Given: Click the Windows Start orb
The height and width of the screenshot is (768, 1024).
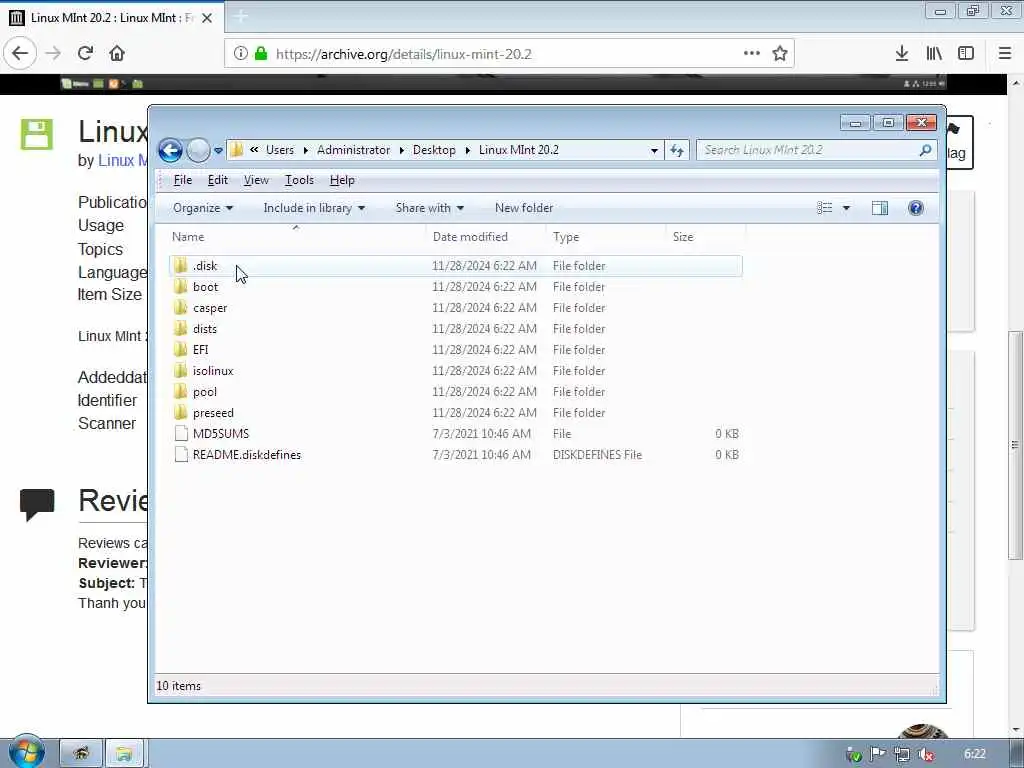Looking at the screenshot, I should [x=26, y=752].
